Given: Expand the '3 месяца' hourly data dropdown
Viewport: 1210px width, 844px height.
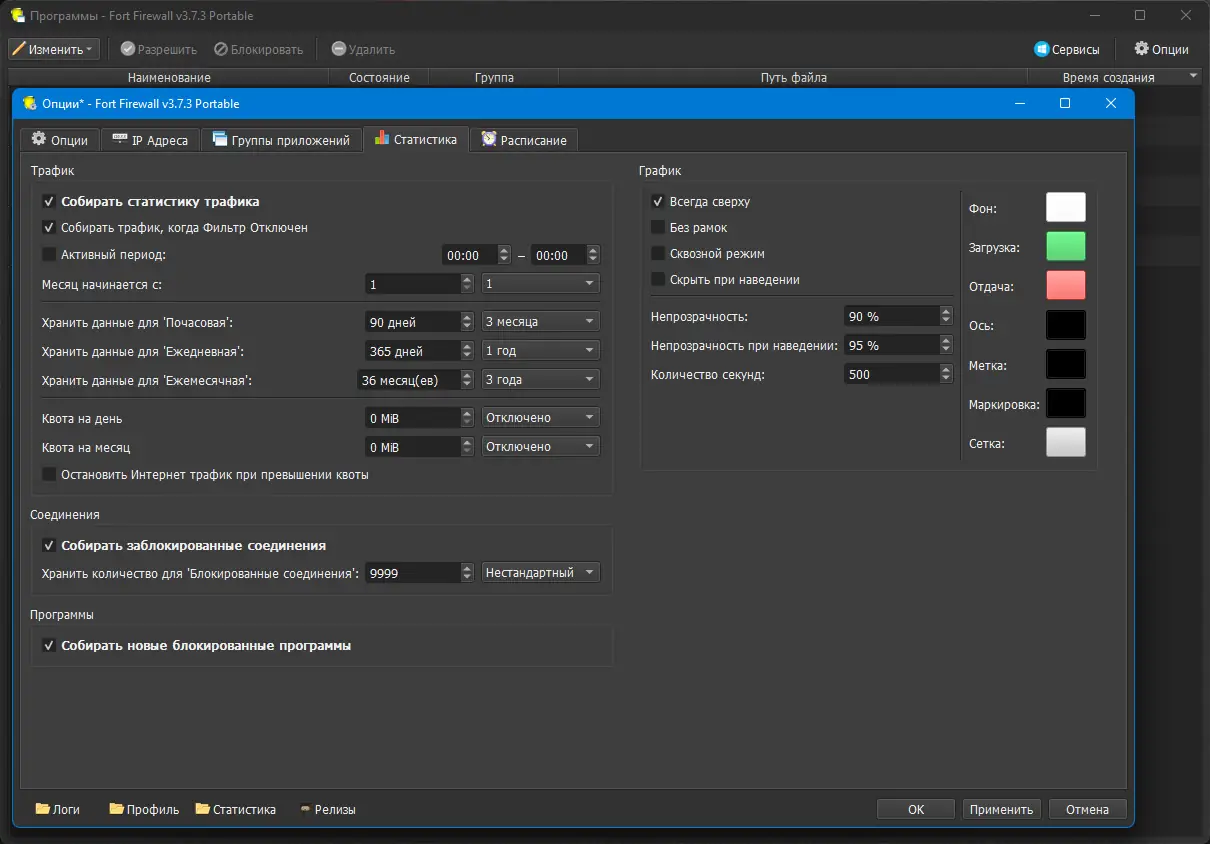Looking at the screenshot, I should pos(540,321).
